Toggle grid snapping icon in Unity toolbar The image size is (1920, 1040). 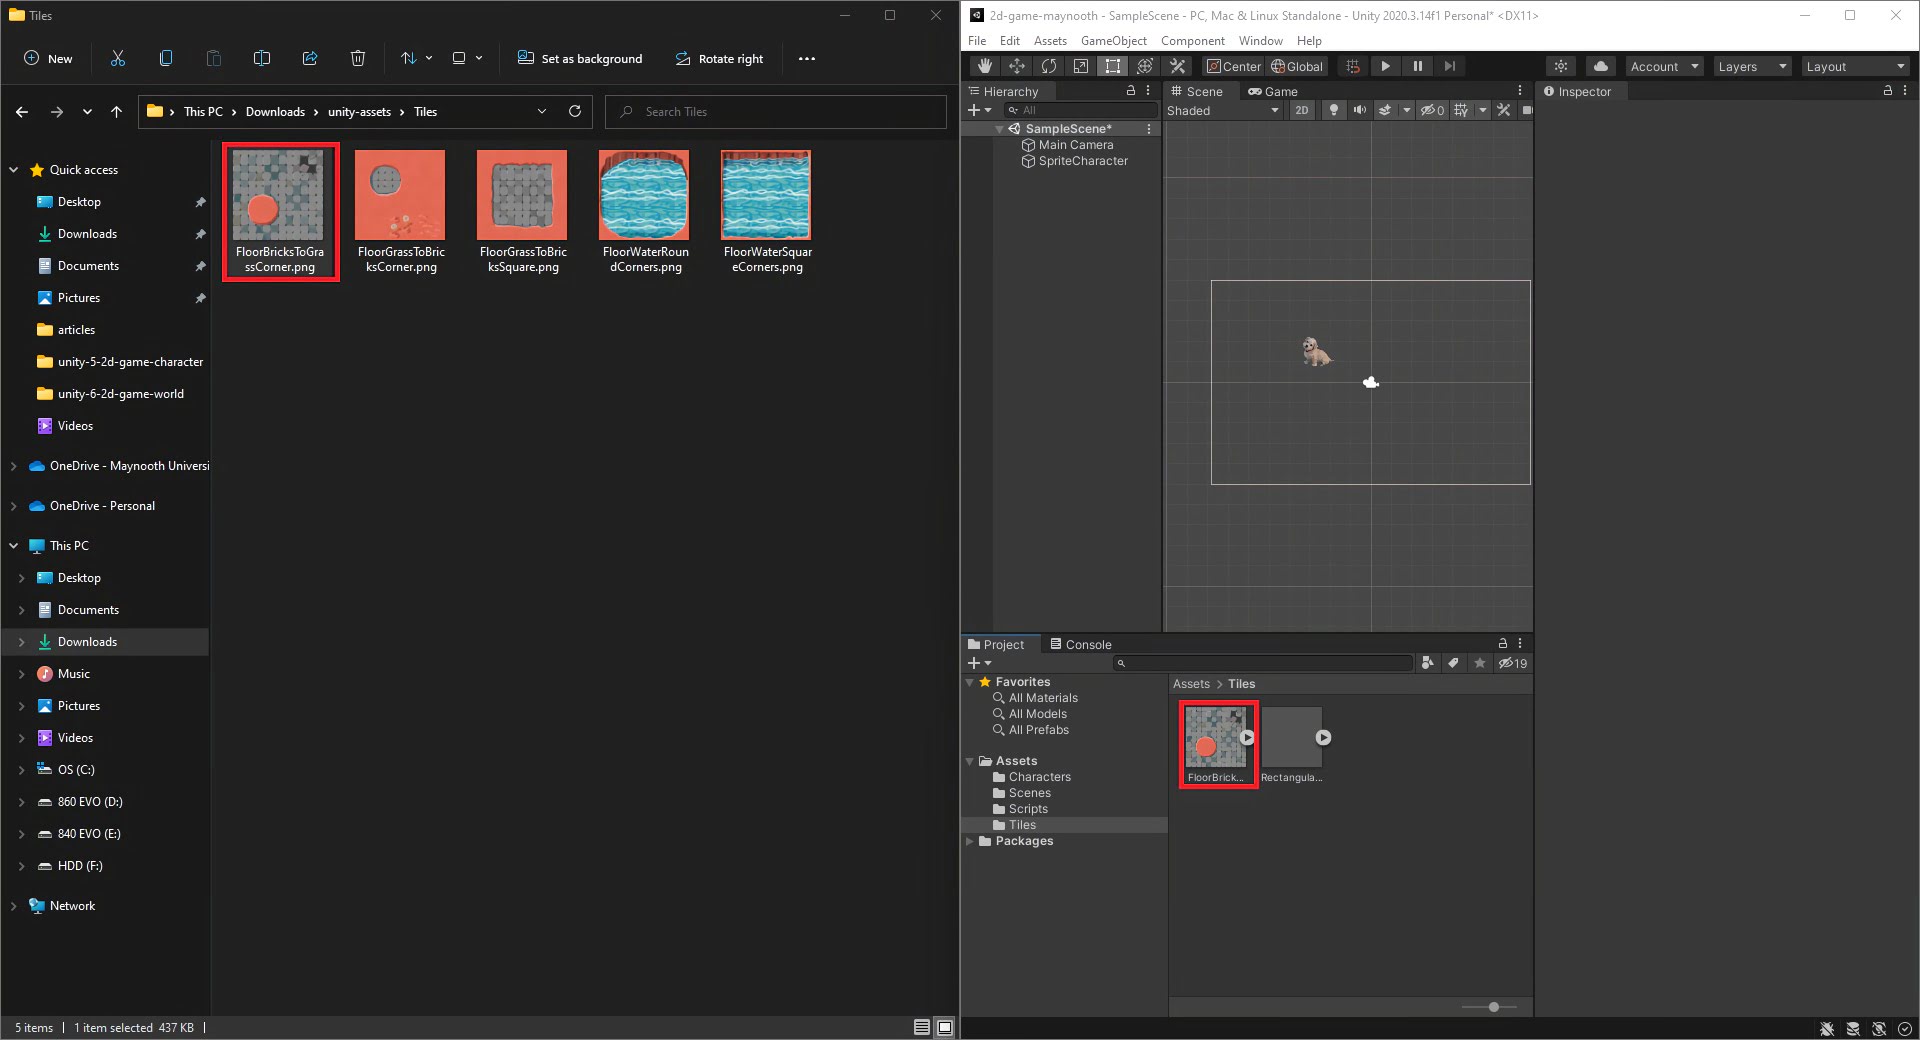point(1352,66)
